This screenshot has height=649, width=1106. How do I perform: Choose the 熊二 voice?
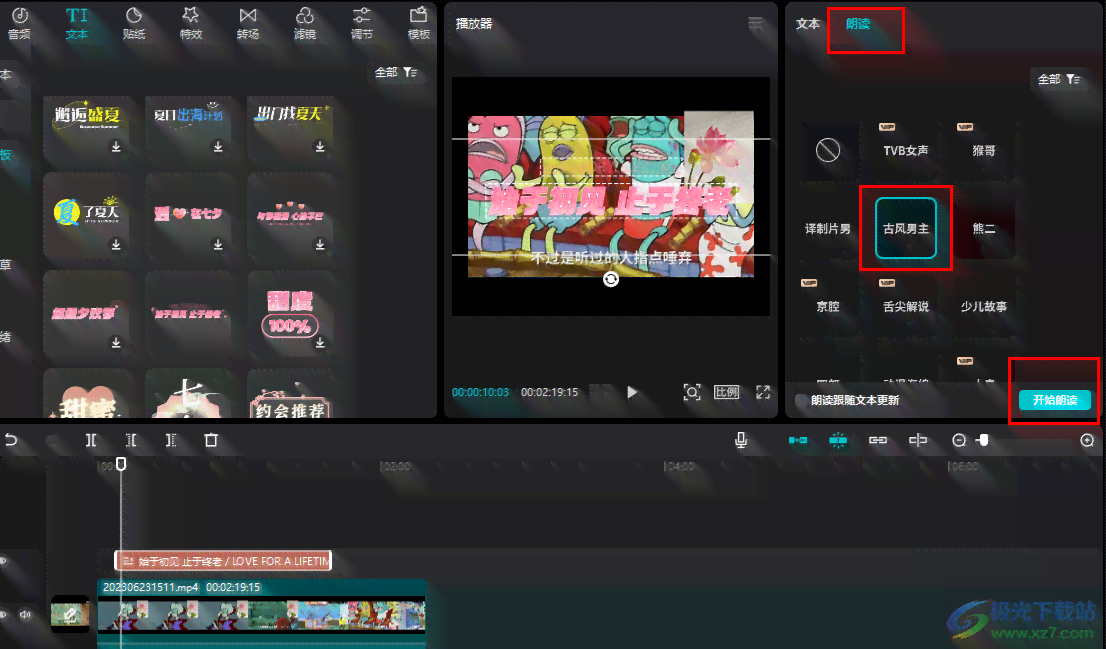coord(984,229)
